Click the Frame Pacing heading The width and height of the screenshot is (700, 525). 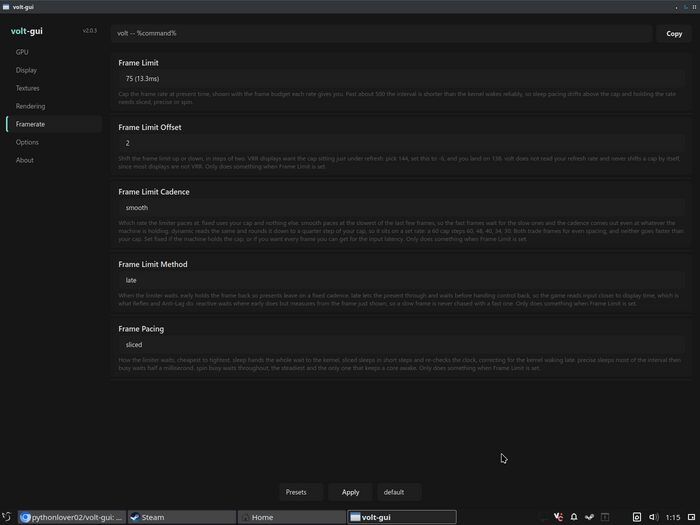tap(141, 329)
